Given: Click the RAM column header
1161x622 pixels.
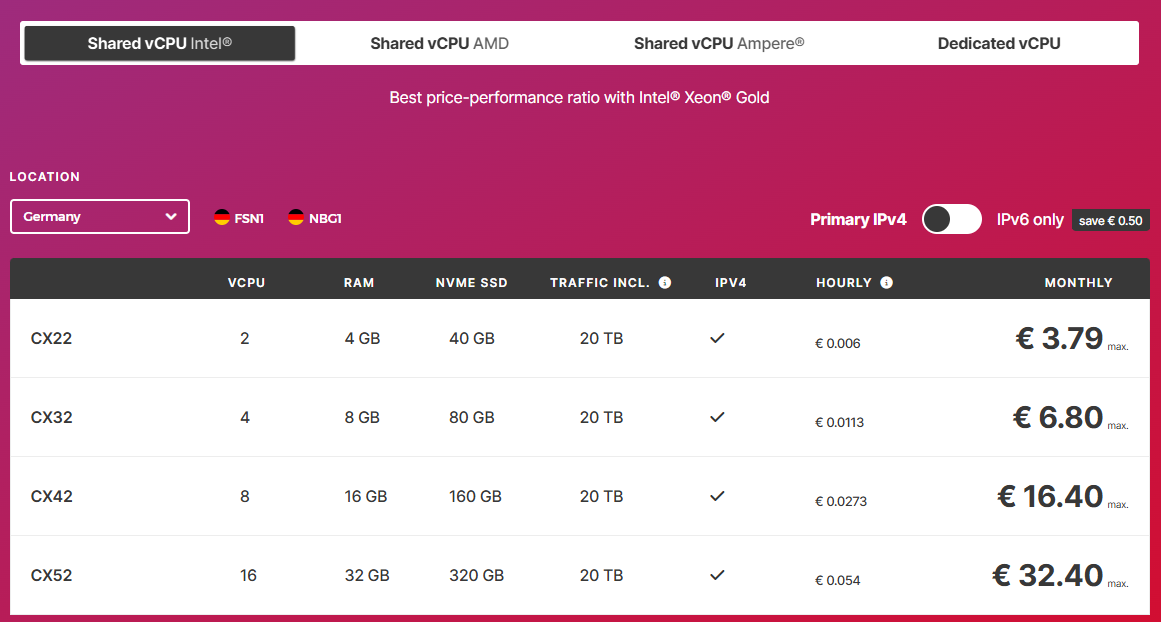Looking at the screenshot, I should 359,283.
